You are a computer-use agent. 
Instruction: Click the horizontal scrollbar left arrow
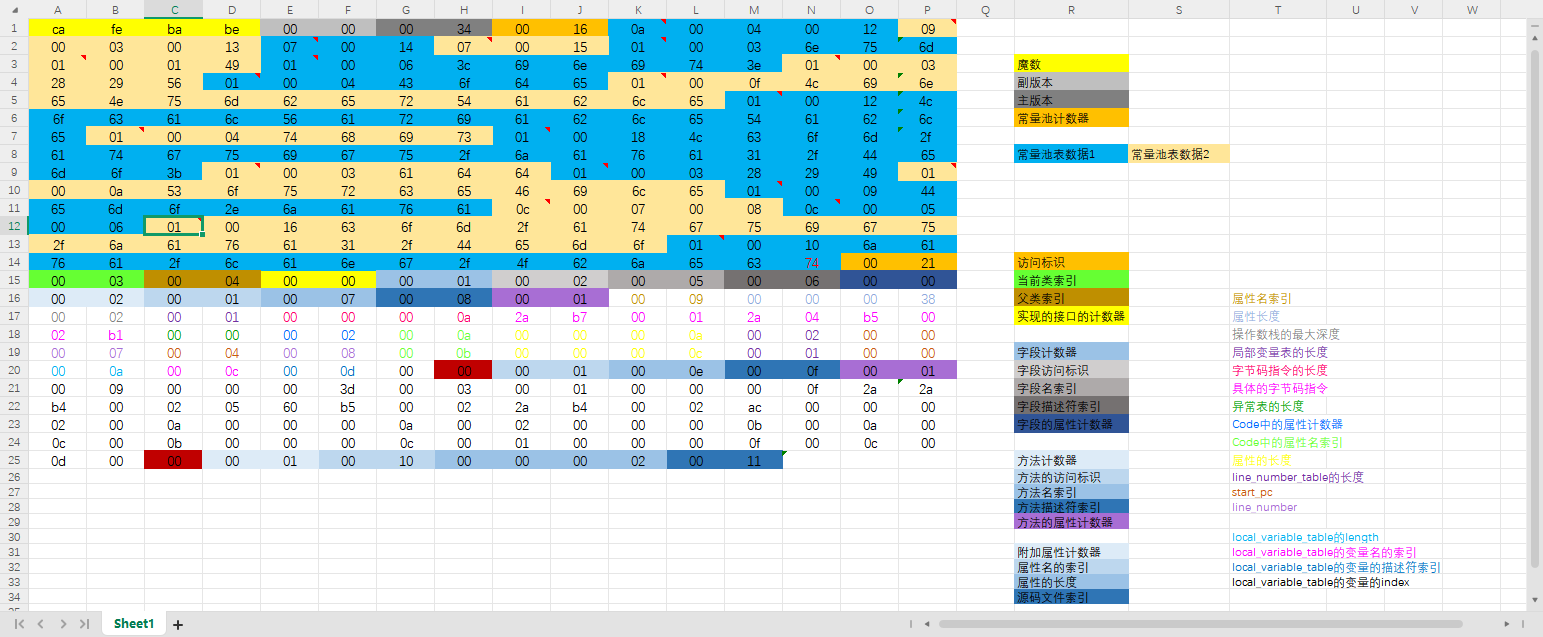click(x=927, y=624)
